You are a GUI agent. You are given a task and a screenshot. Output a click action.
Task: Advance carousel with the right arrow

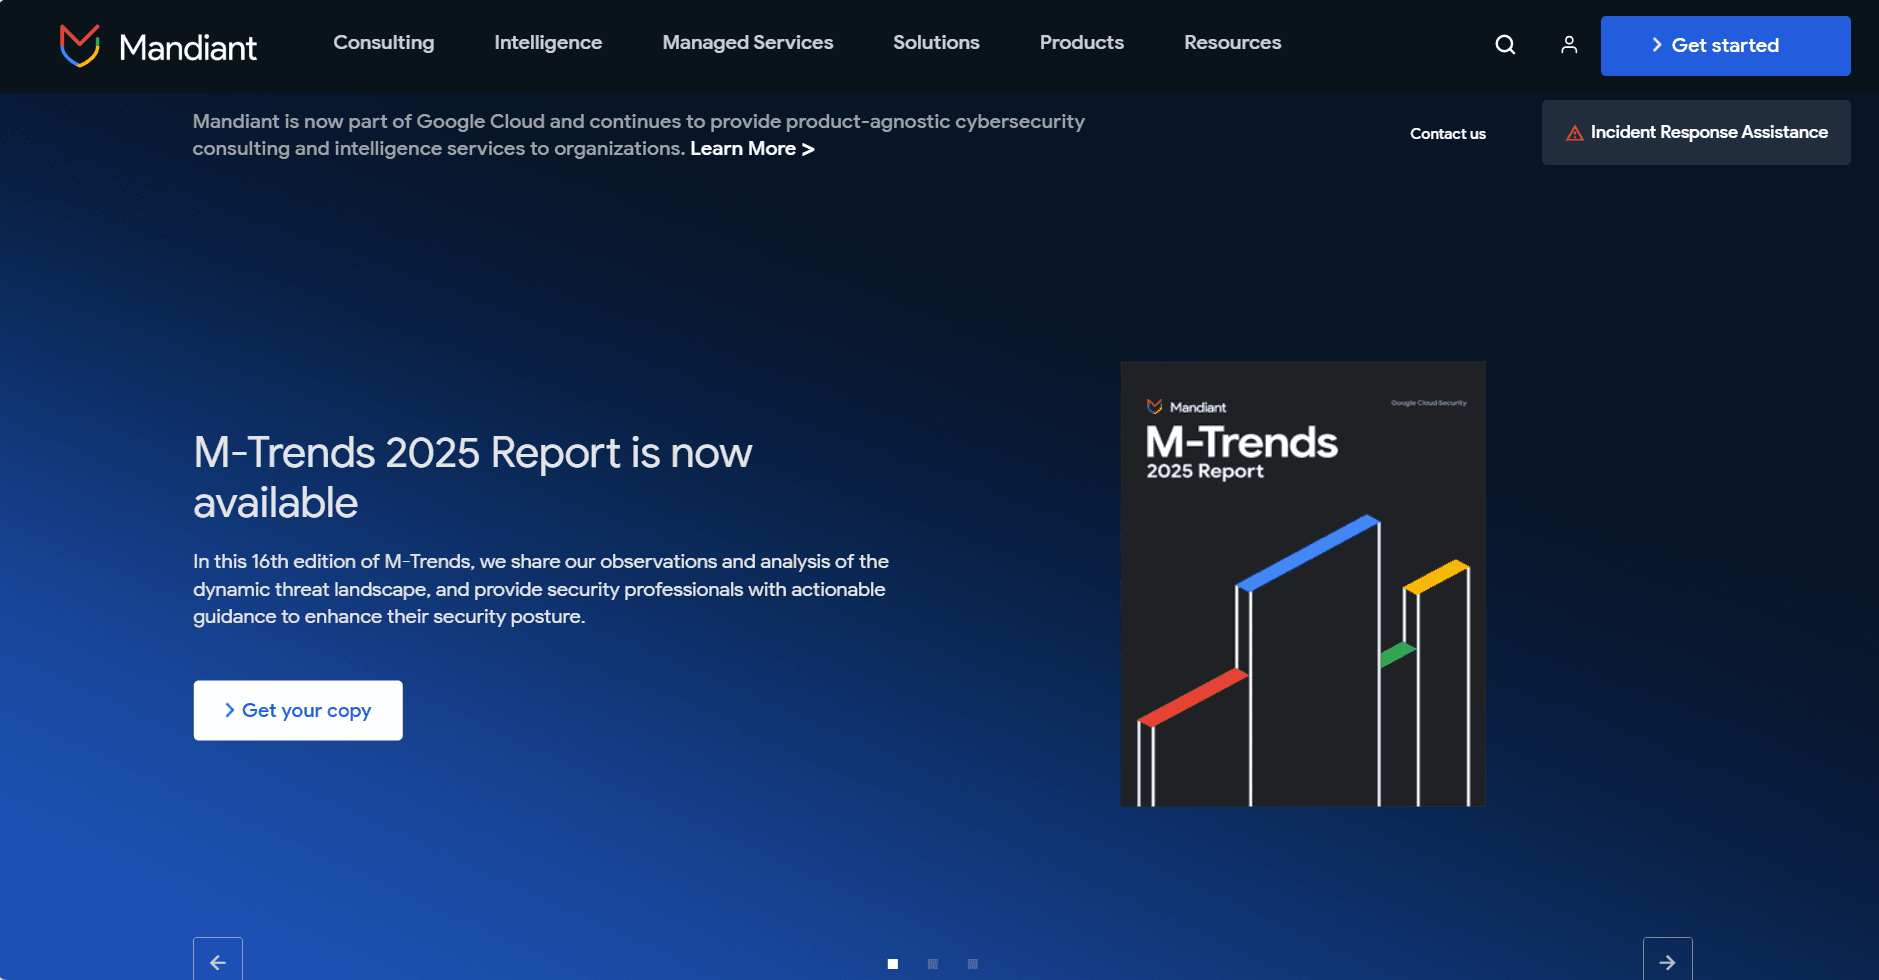click(1667, 960)
